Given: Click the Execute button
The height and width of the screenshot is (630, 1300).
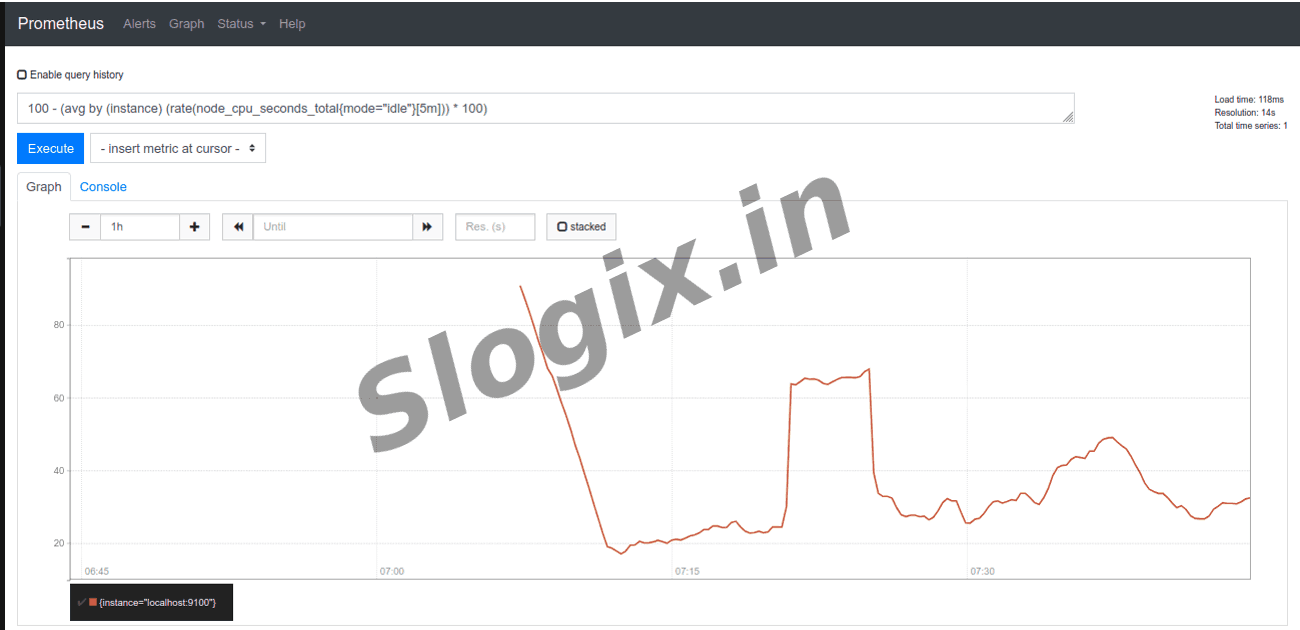Looking at the screenshot, I should 51,149.
